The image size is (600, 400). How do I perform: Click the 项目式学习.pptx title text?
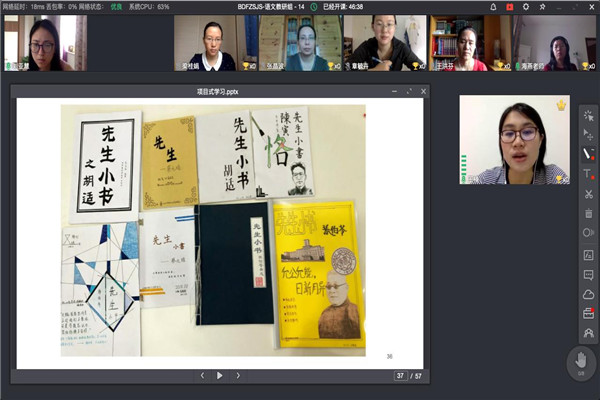click(218, 91)
